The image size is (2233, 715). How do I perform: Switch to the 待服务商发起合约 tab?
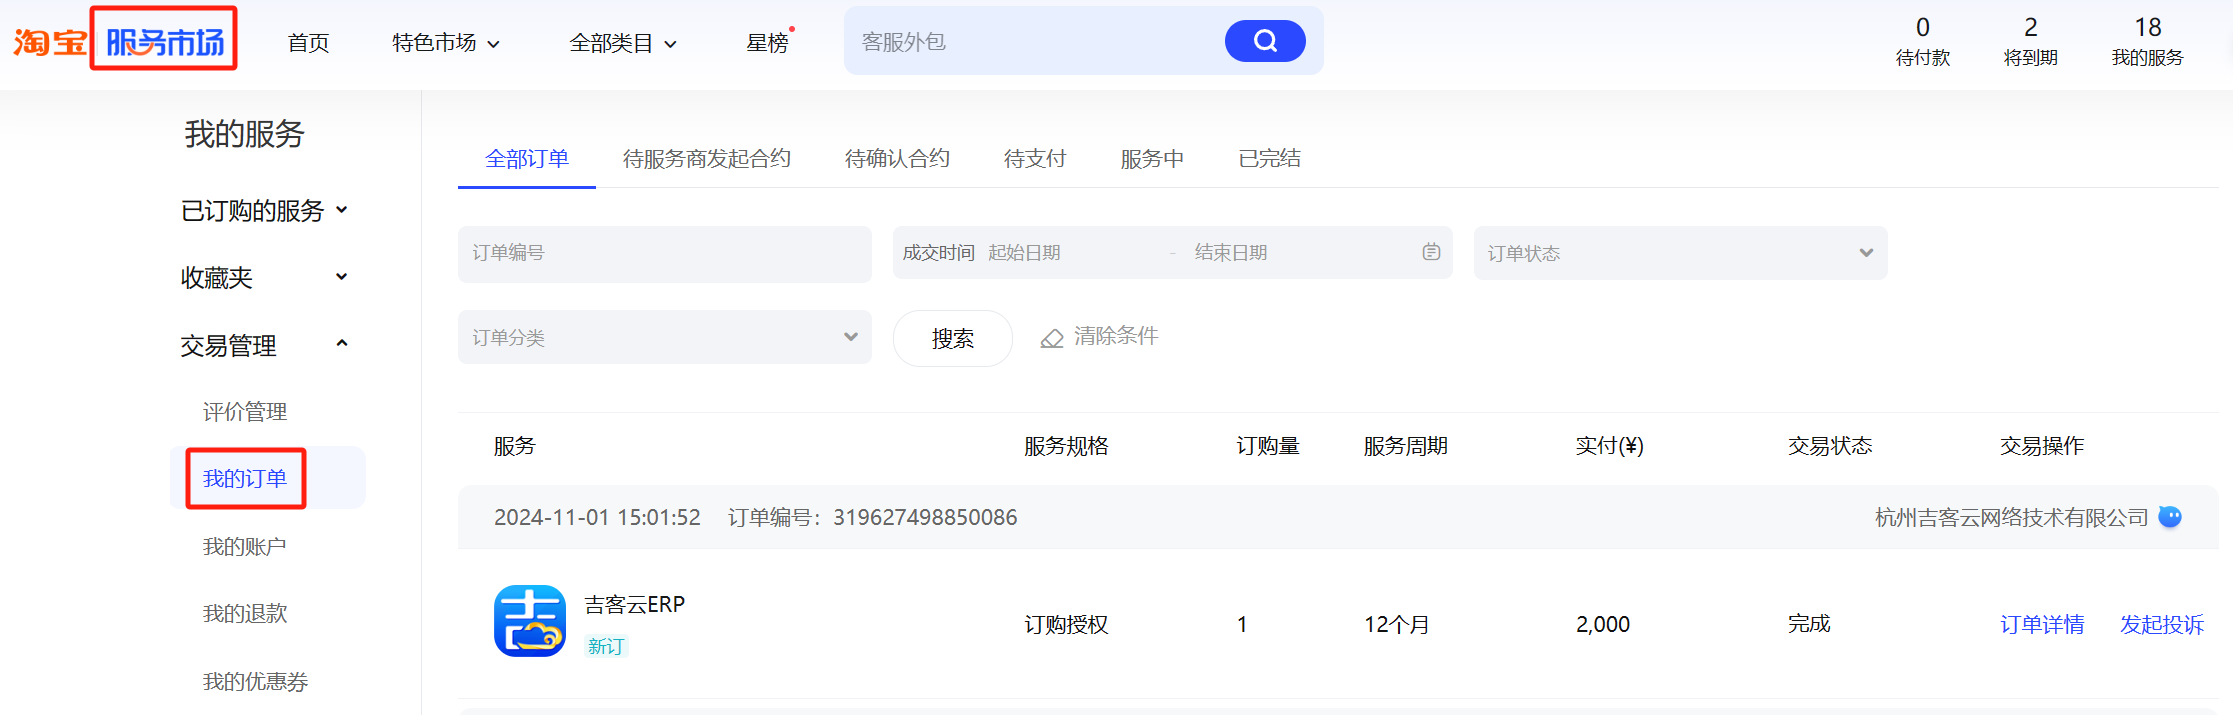tap(707, 159)
